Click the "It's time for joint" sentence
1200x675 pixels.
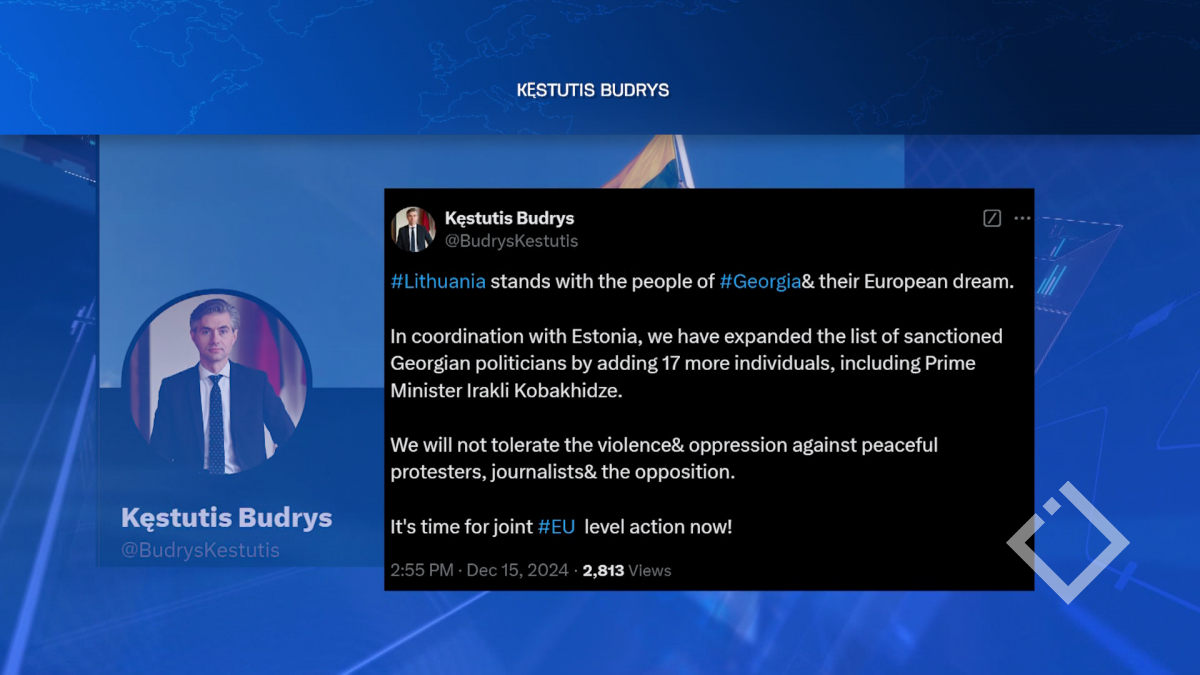[x=461, y=526]
